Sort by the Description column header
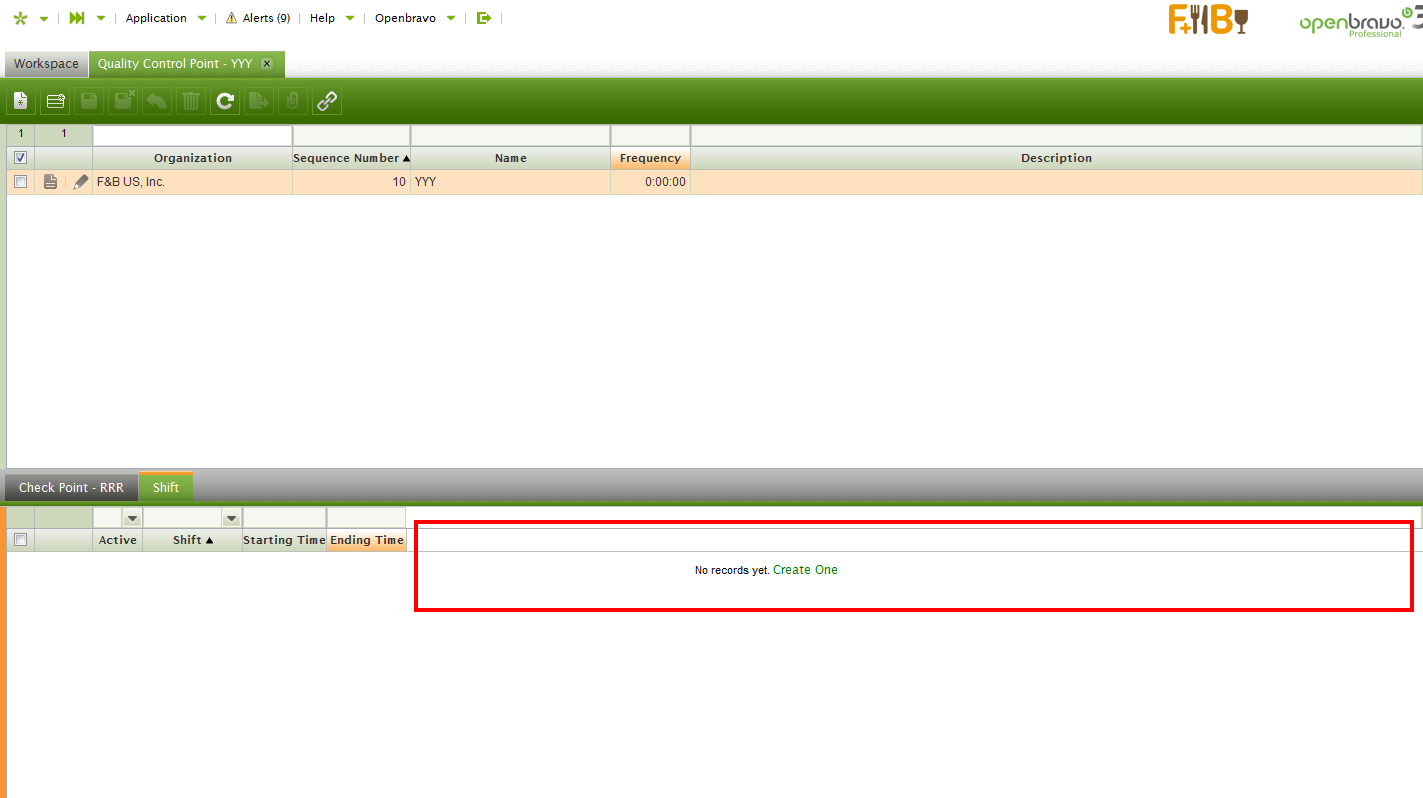The width and height of the screenshot is (1423, 798). click(1056, 158)
